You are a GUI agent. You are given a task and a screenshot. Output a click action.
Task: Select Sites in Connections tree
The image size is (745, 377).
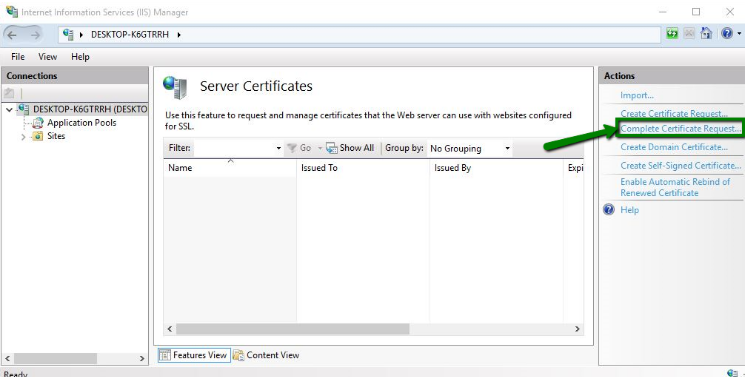[x=56, y=136]
